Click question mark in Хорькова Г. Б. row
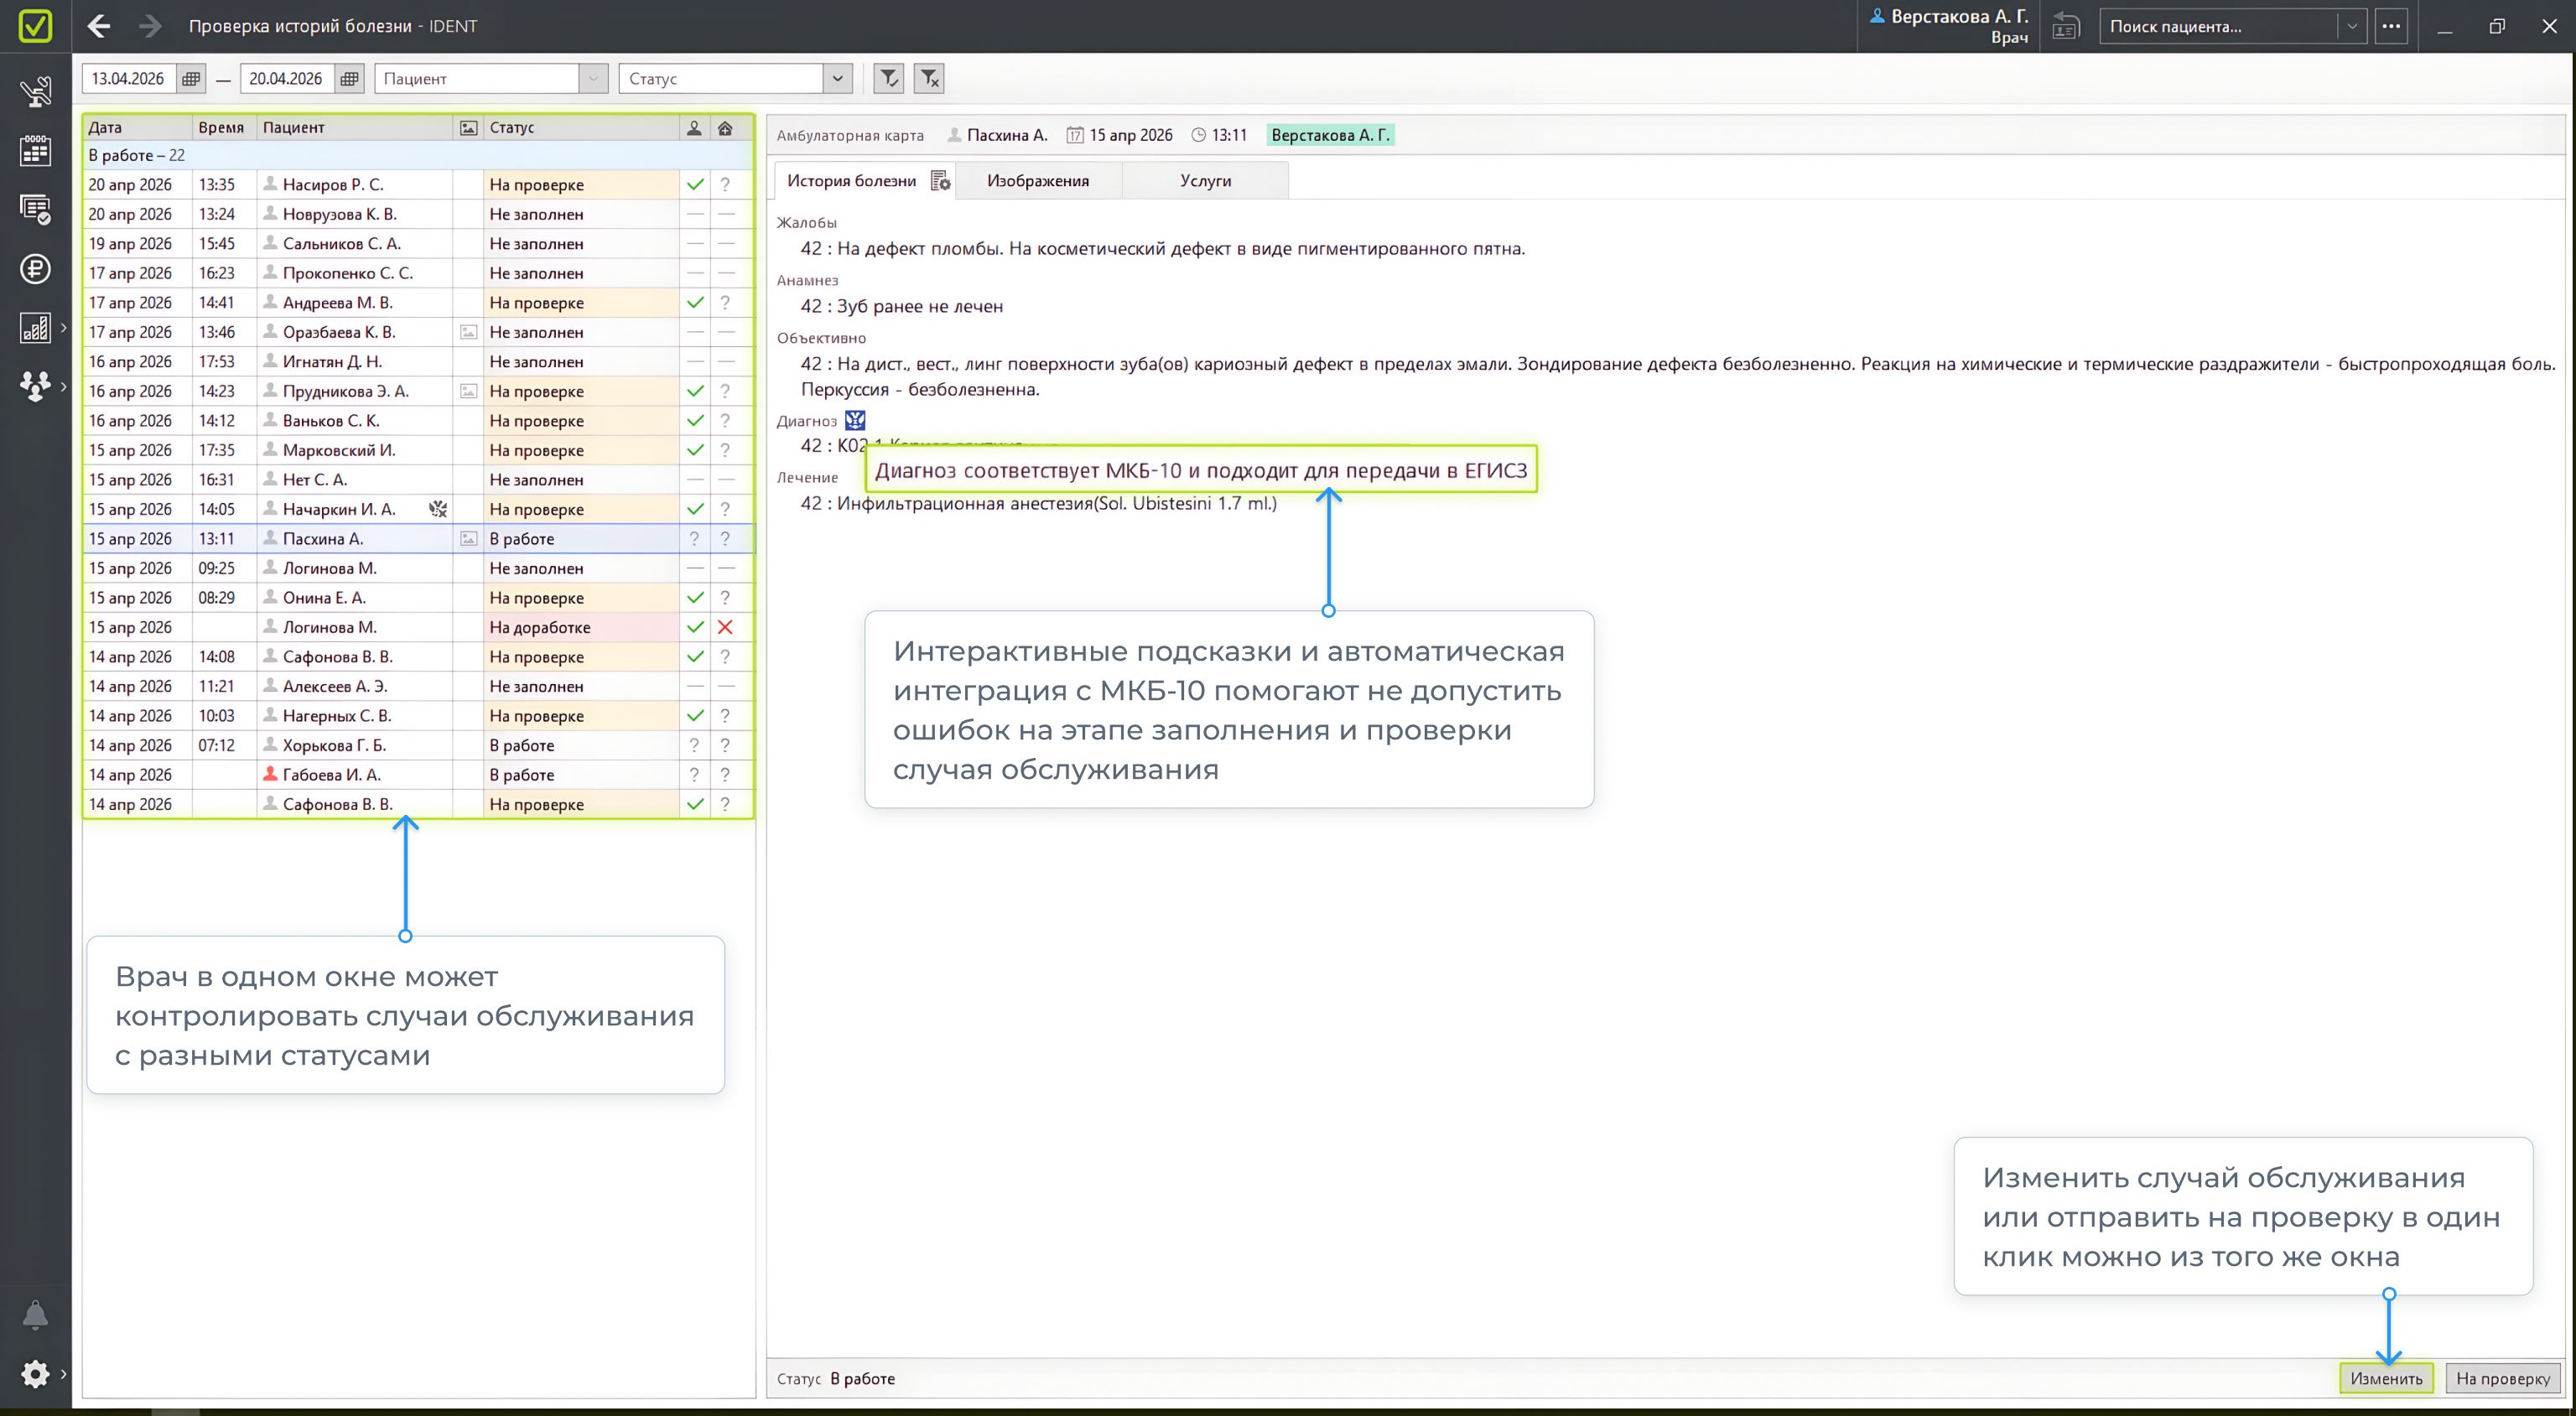Image resolution: width=2576 pixels, height=1416 pixels. [694, 745]
